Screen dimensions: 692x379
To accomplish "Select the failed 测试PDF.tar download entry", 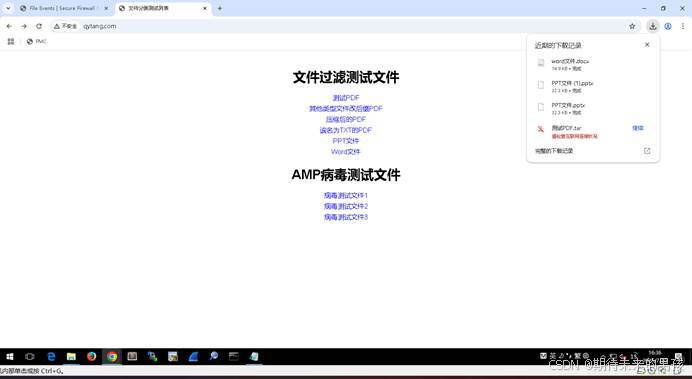I will click(593, 131).
